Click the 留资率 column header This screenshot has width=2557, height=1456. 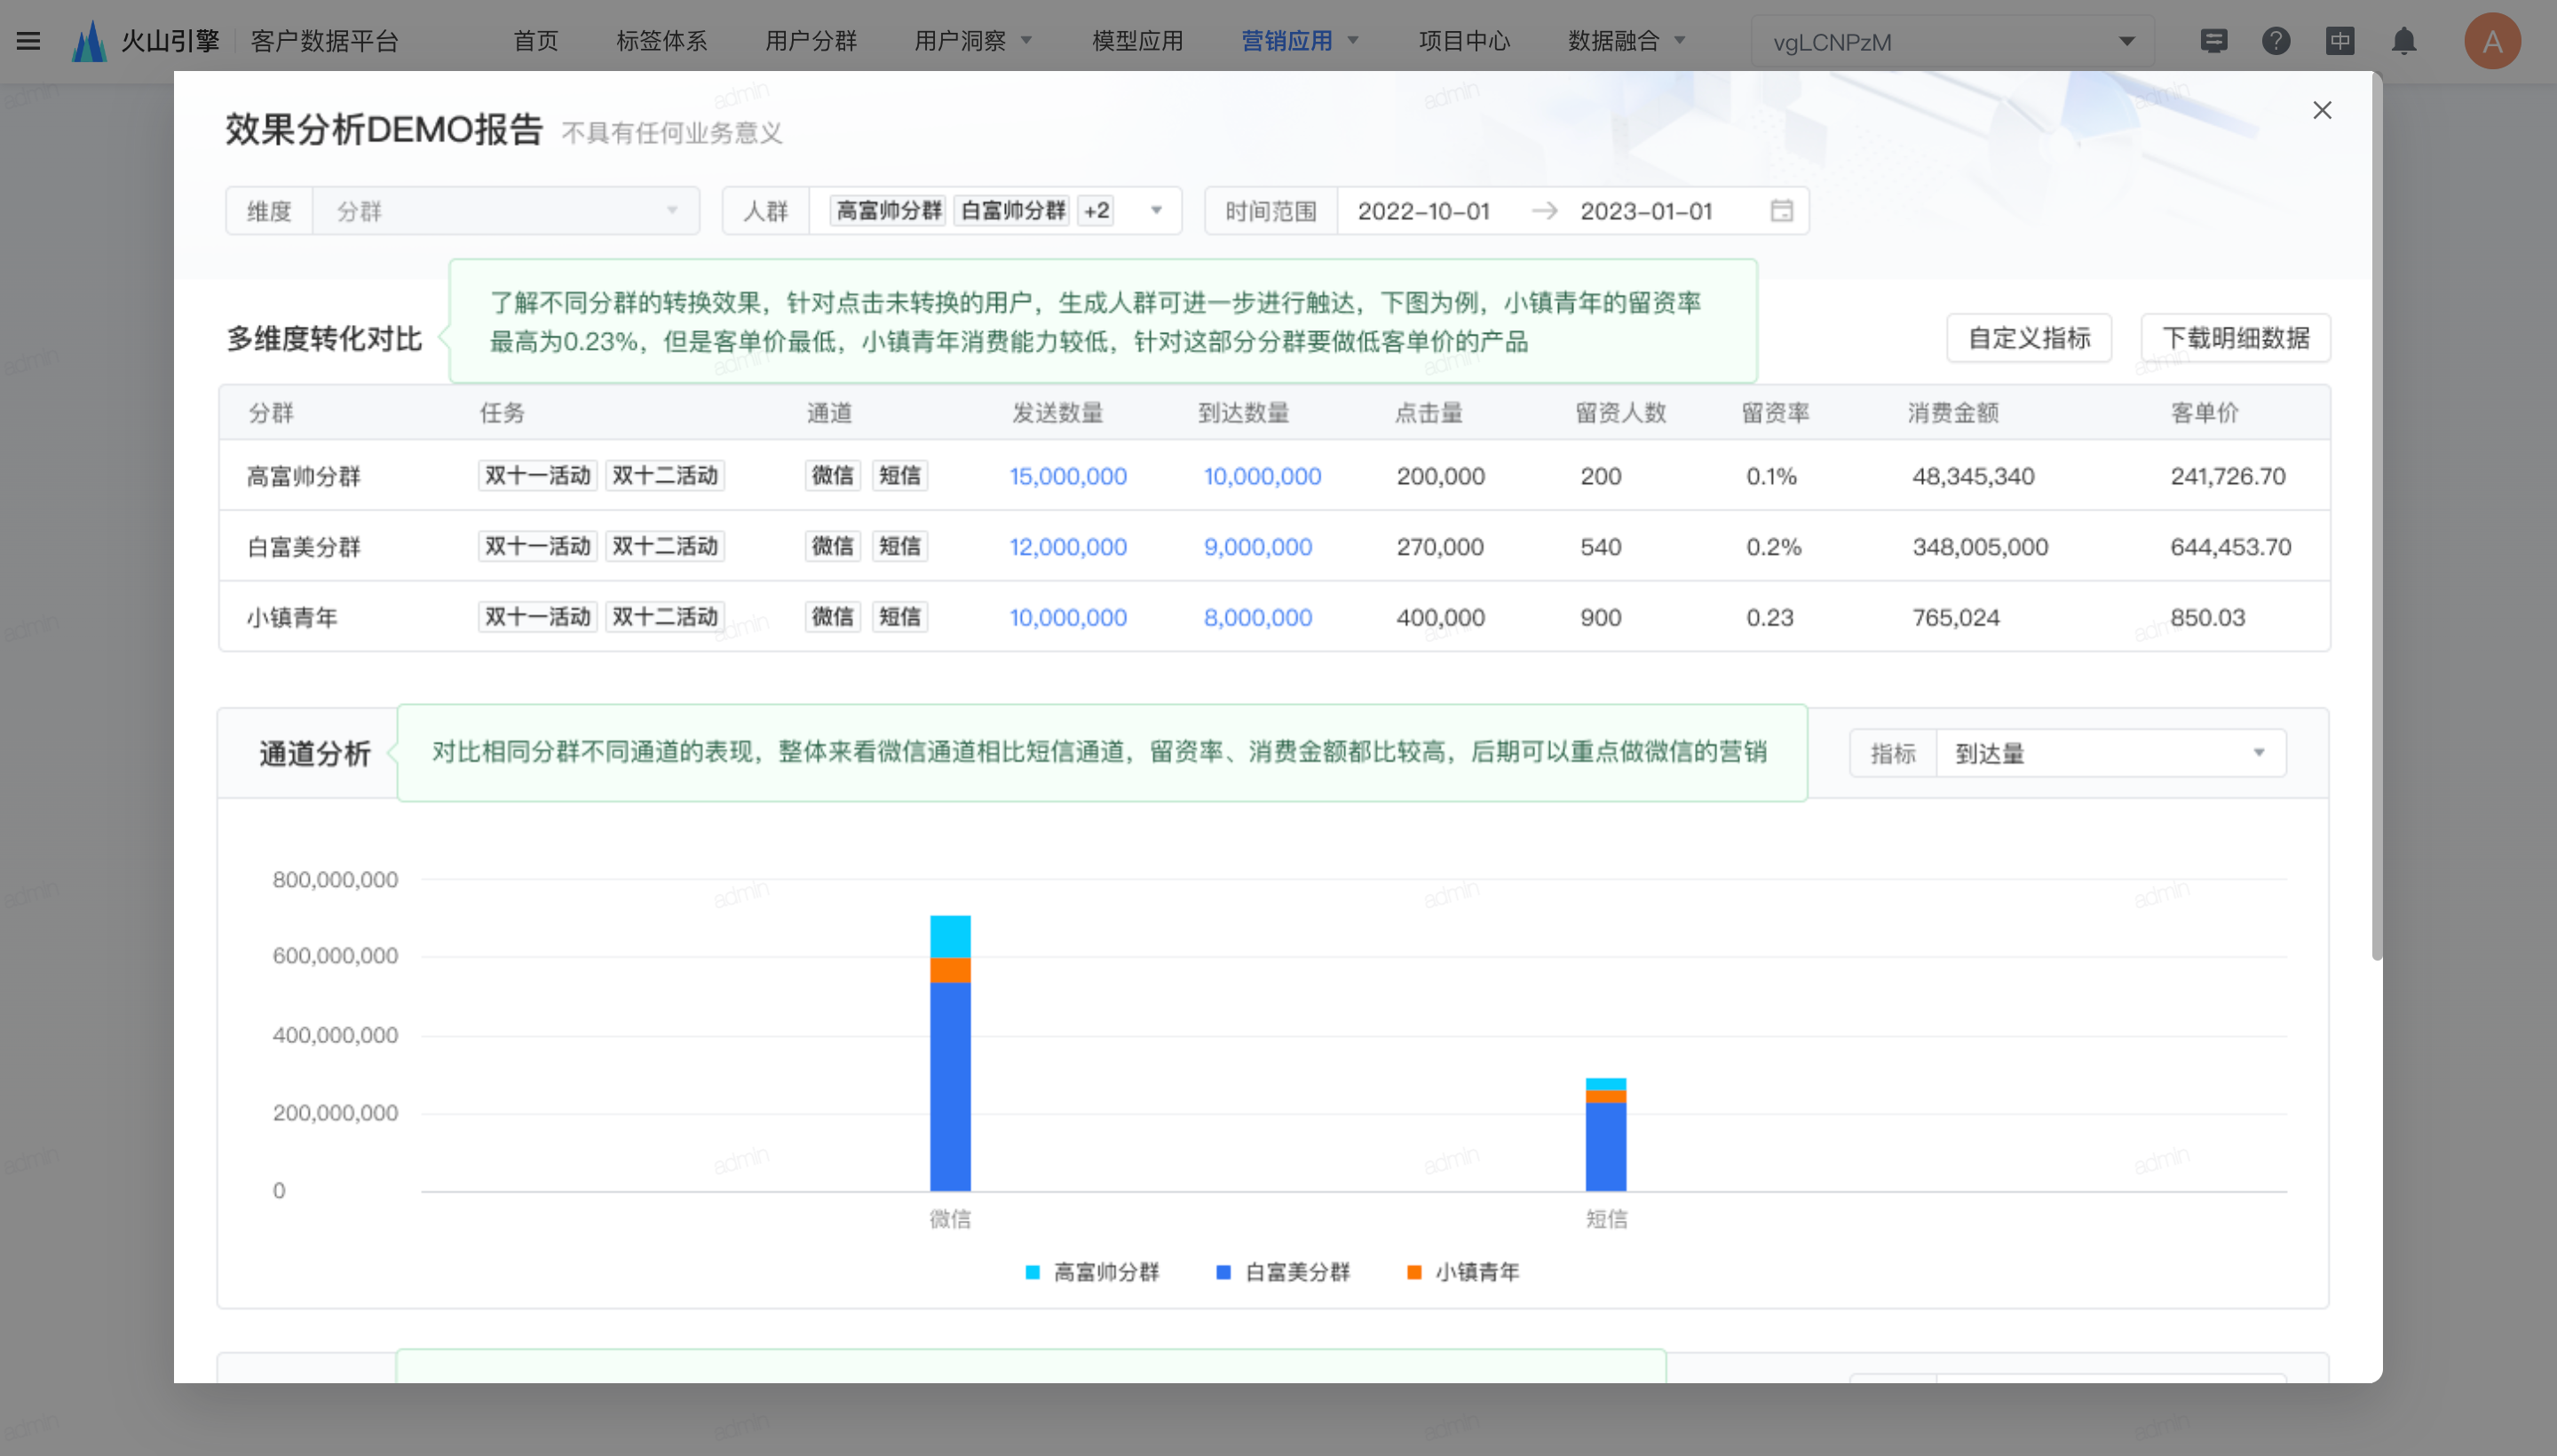1775,413
